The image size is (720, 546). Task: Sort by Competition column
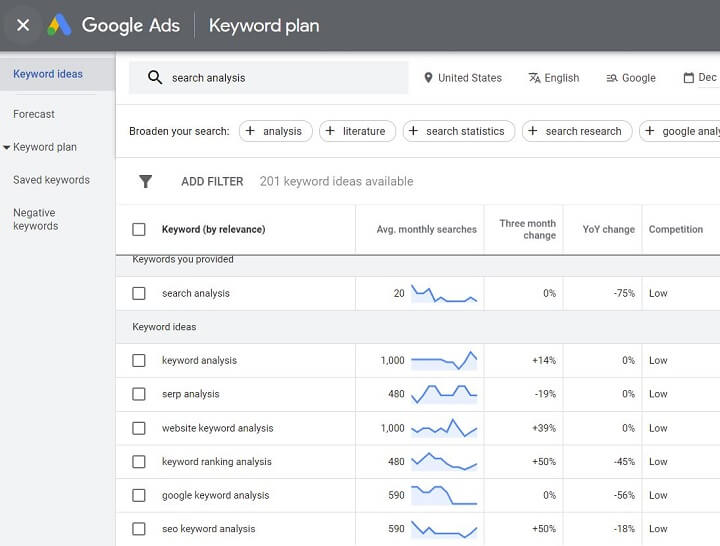tap(675, 229)
